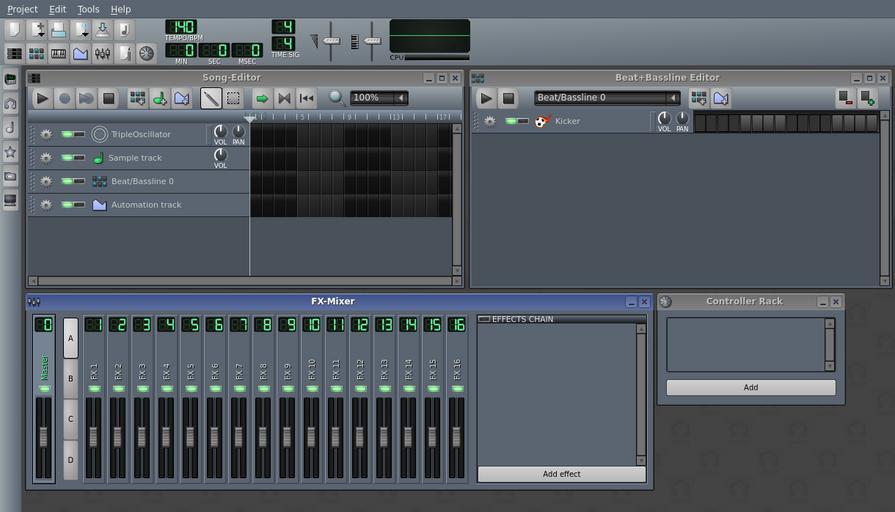Toggle mute on Kicker track
Screen dimensions: 895x512
(511, 121)
